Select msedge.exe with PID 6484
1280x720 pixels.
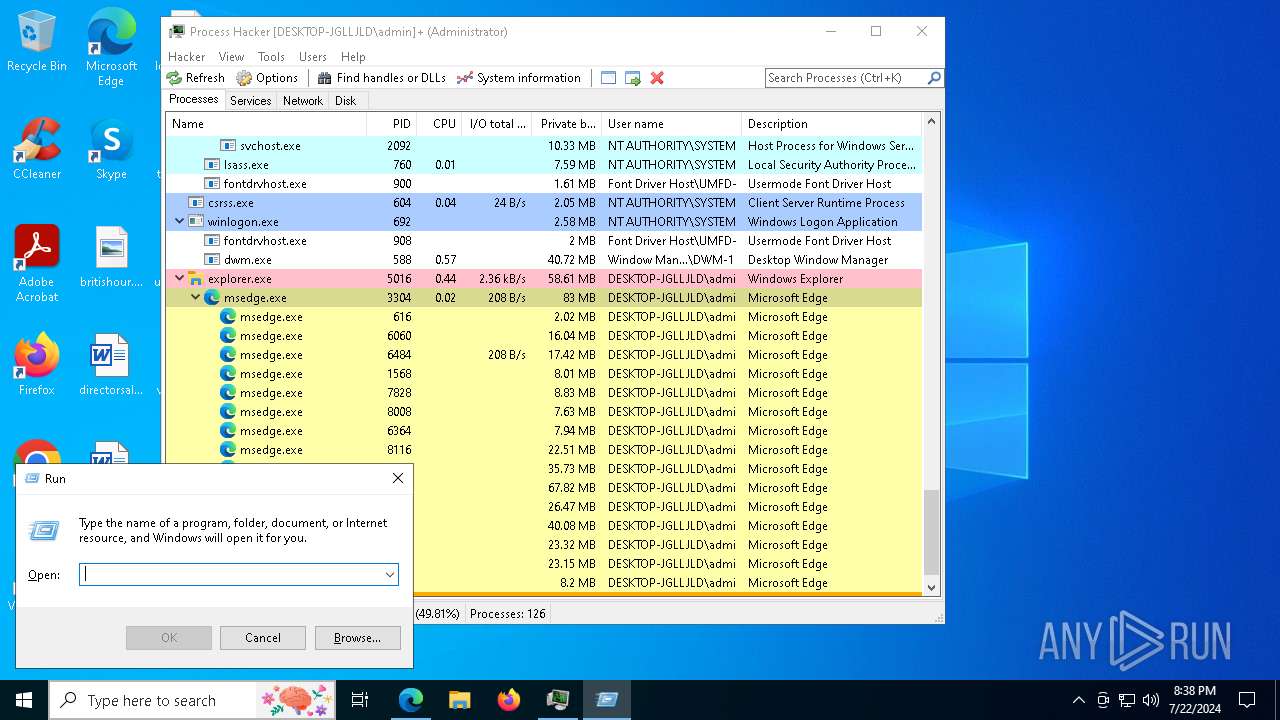[544, 355]
